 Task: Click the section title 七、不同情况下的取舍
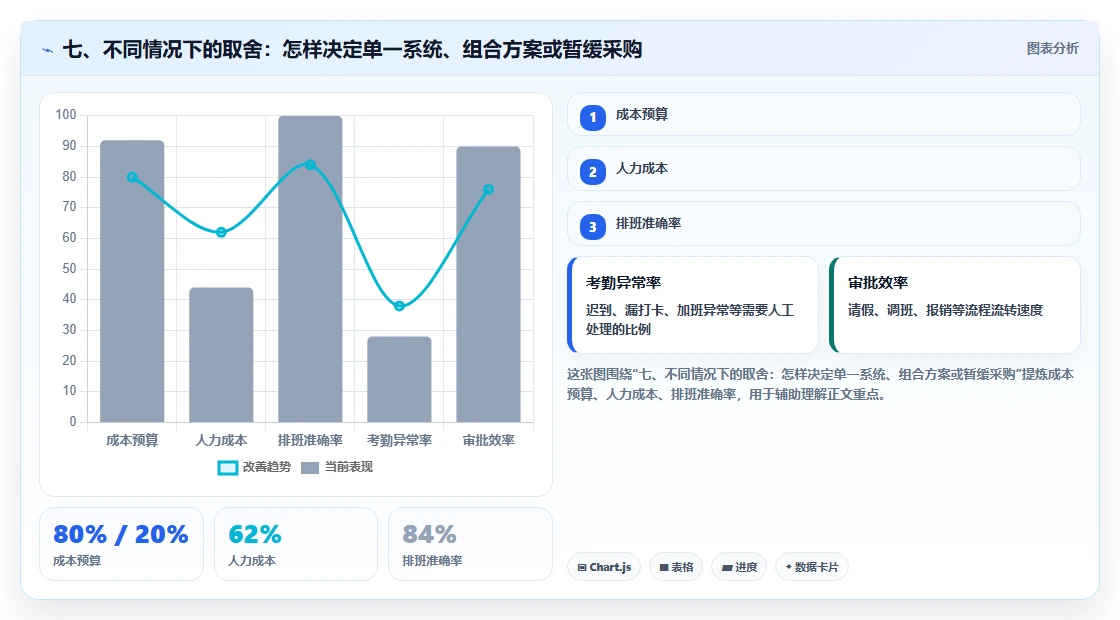pyautogui.click(x=353, y=49)
